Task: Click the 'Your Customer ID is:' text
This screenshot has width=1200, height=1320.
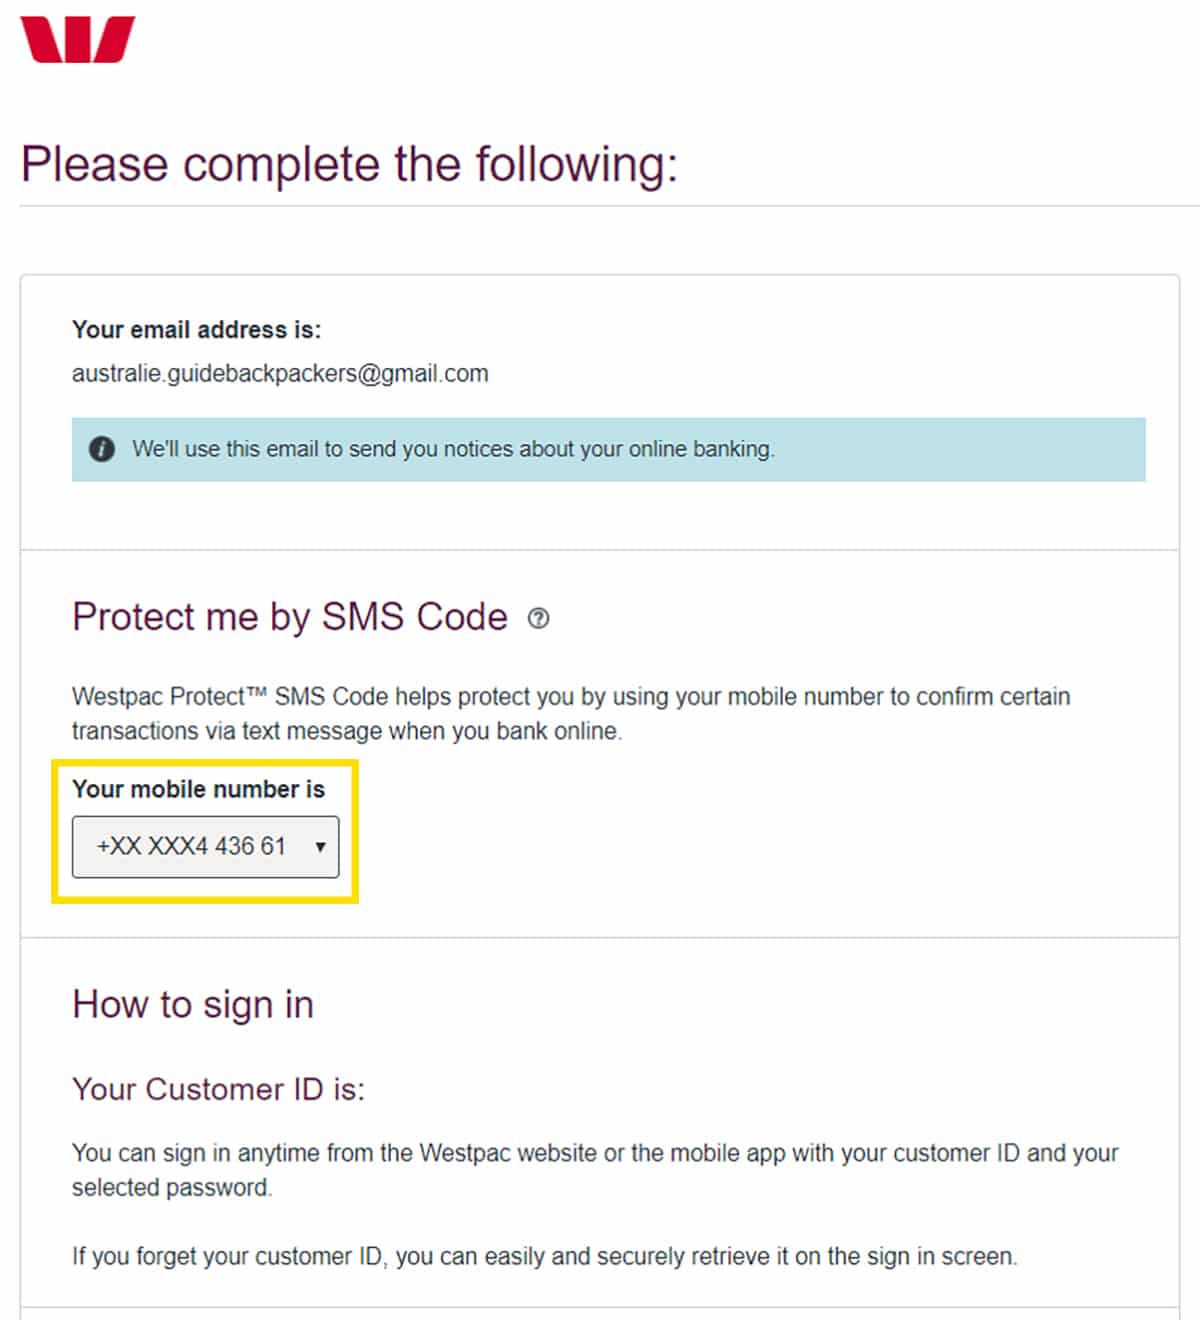Action: pyautogui.click(x=218, y=1089)
